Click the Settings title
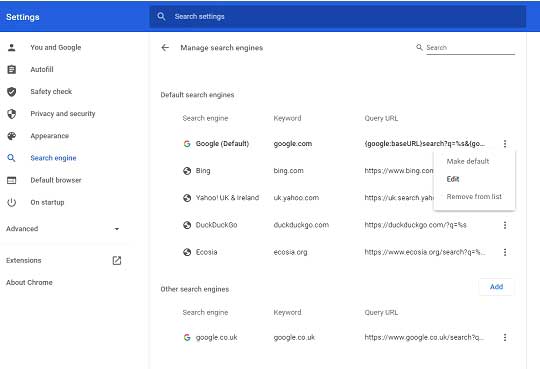The image size is (540, 369). click(23, 17)
